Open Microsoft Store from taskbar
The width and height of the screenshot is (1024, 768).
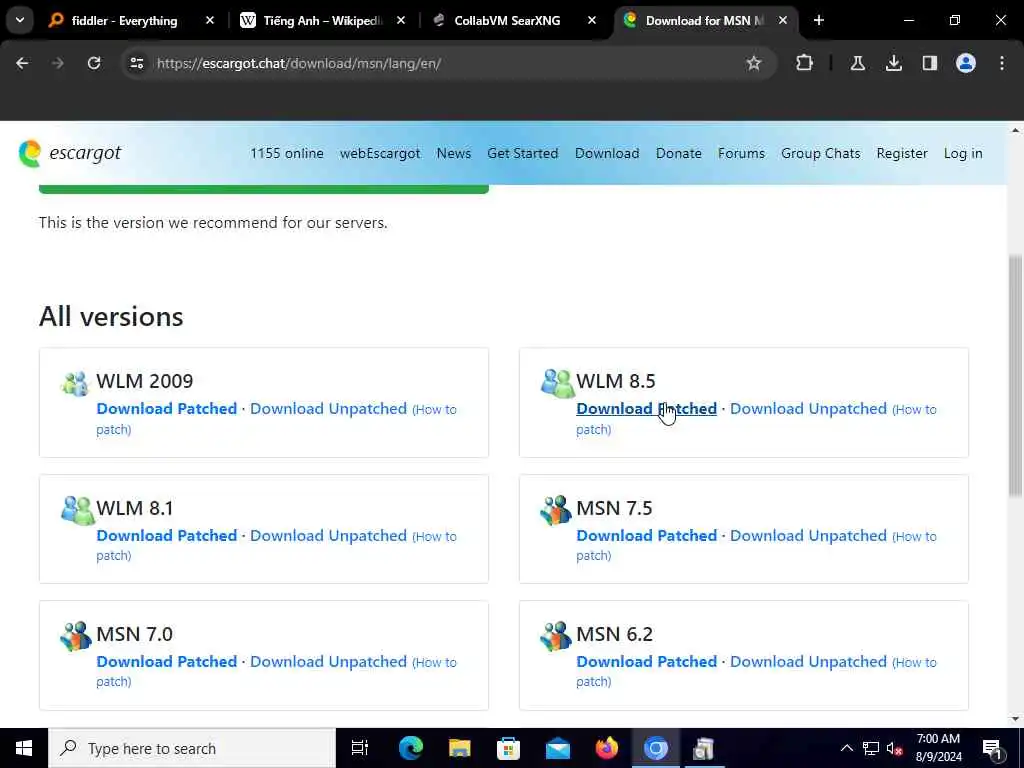pos(509,748)
